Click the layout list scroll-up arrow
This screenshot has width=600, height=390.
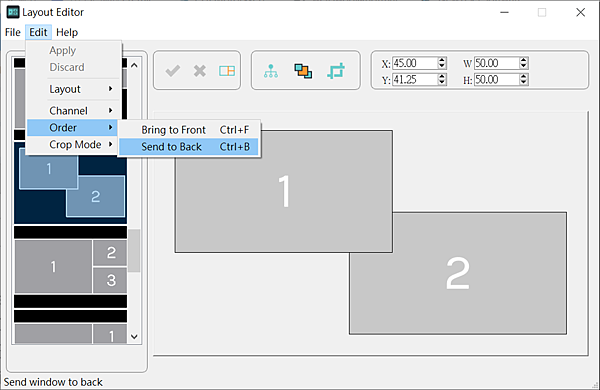point(134,65)
